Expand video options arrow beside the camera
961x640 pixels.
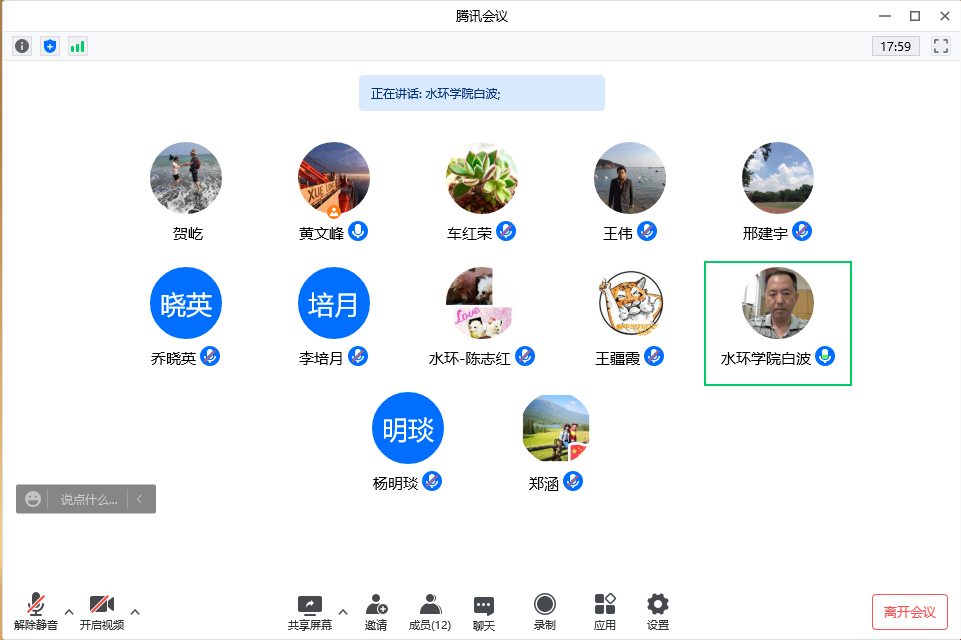click(135, 611)
